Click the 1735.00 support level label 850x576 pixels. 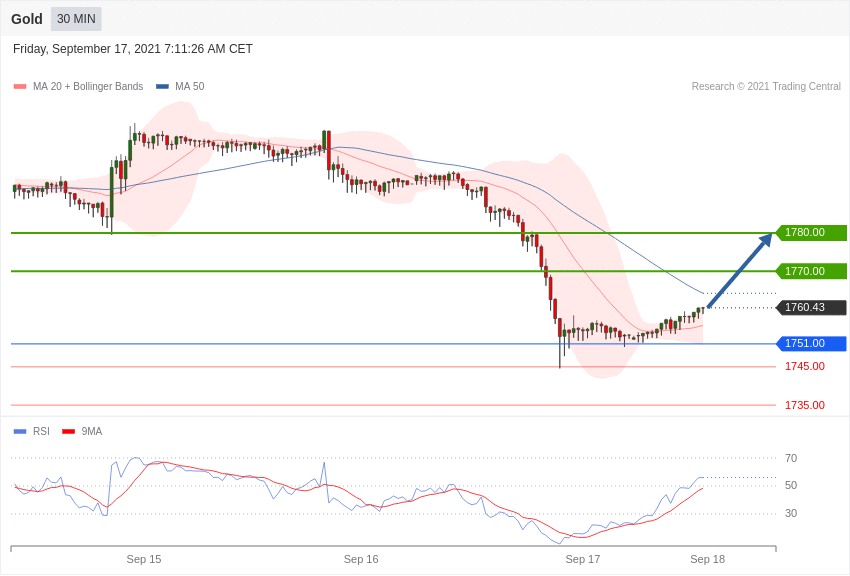click(x=805, y=405)
